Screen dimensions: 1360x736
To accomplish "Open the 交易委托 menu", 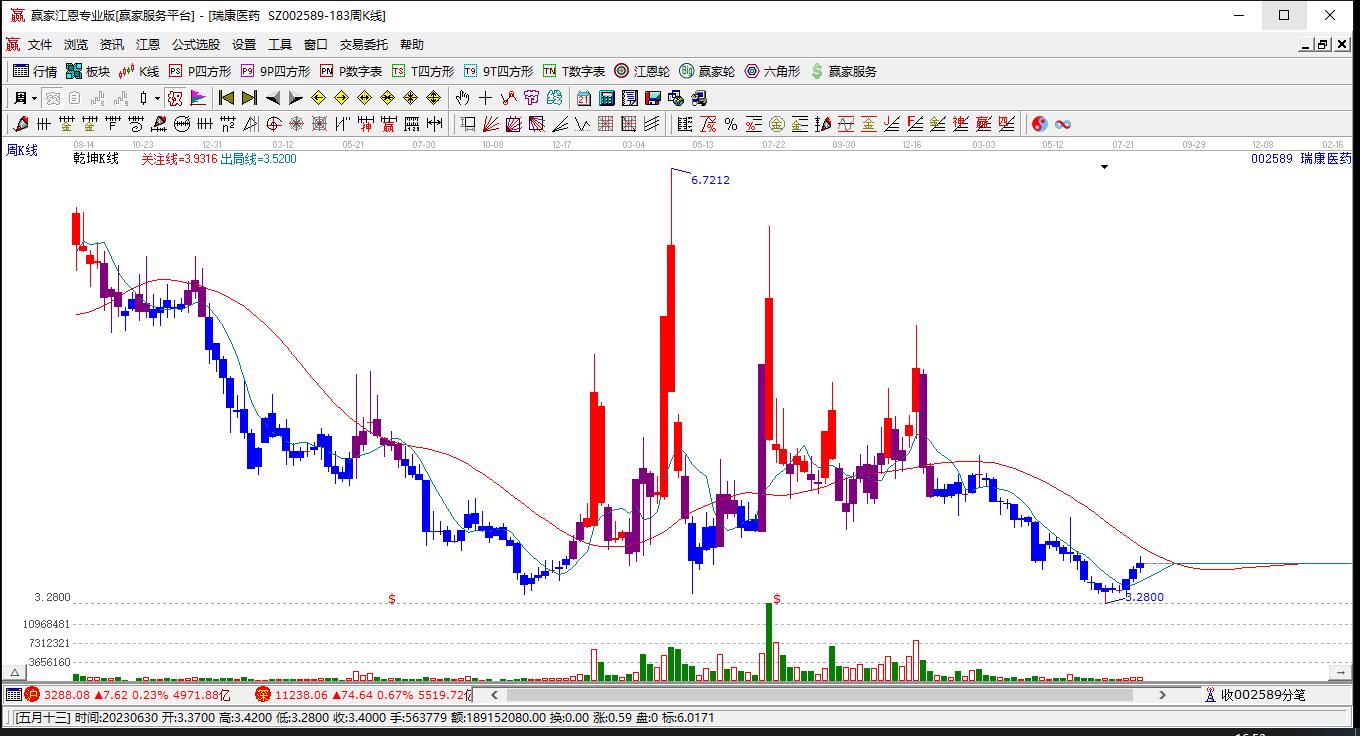I will [x=364, y=45].
